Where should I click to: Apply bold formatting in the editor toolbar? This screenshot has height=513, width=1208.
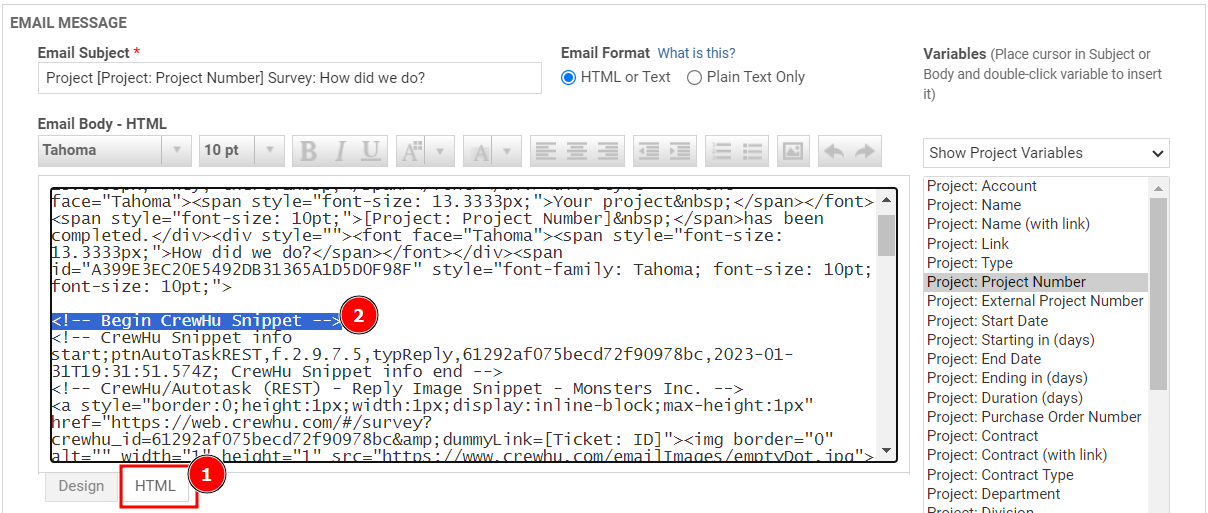308,151
